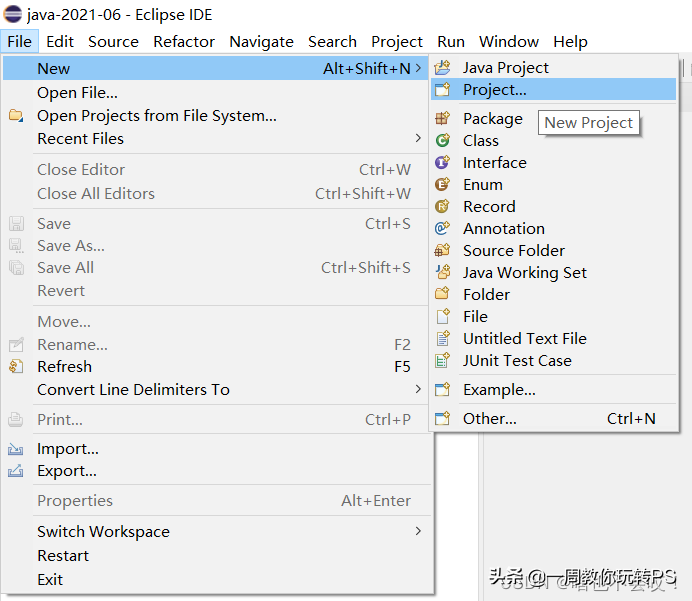The height and width of the screenshot is (601, 692).
Task: Select Package label in submenu
Action: [493, 118]
